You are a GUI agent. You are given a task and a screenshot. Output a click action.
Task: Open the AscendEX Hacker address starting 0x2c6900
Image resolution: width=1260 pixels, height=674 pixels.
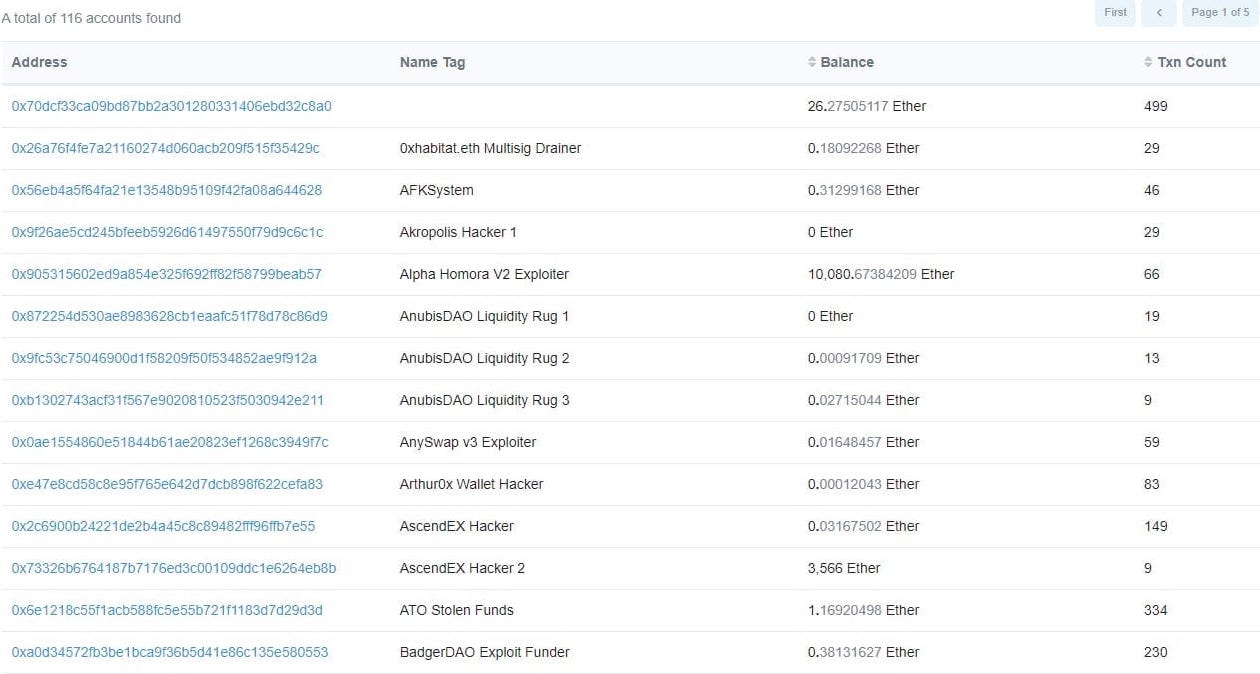click(163, 526)
